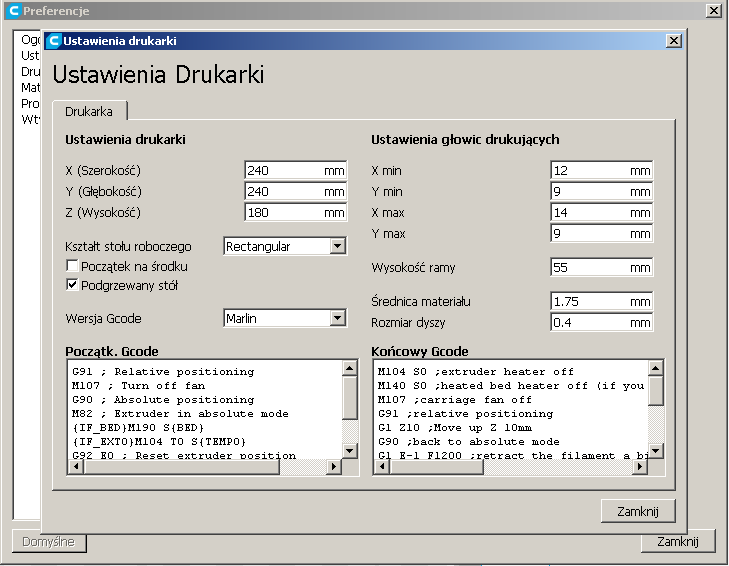729x566 pixels.
Task: Edit the Y min value field
Action: coord(602,191)
